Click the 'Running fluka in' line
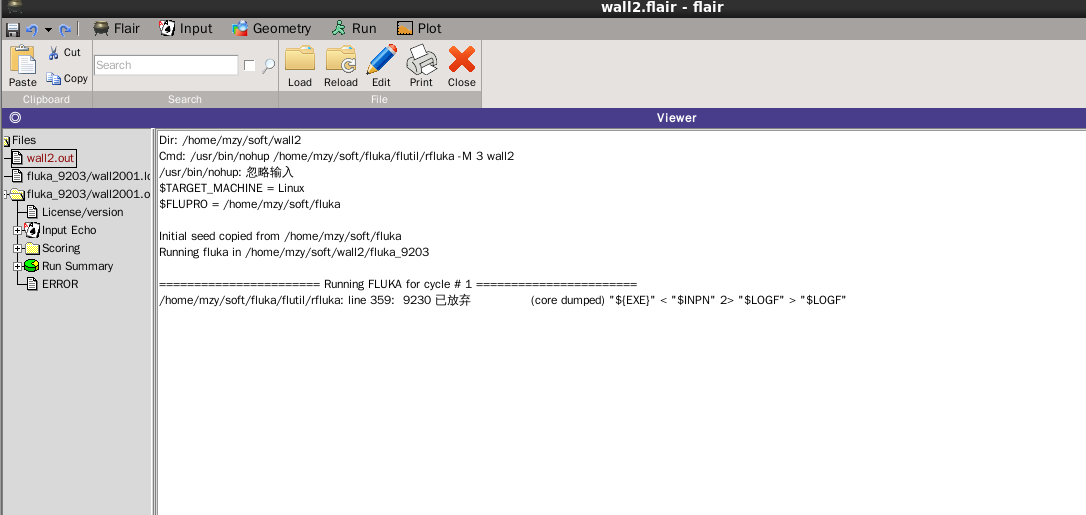Viewport: 1086px width, 515px height. pyautogui.click(x=294, y=252)
